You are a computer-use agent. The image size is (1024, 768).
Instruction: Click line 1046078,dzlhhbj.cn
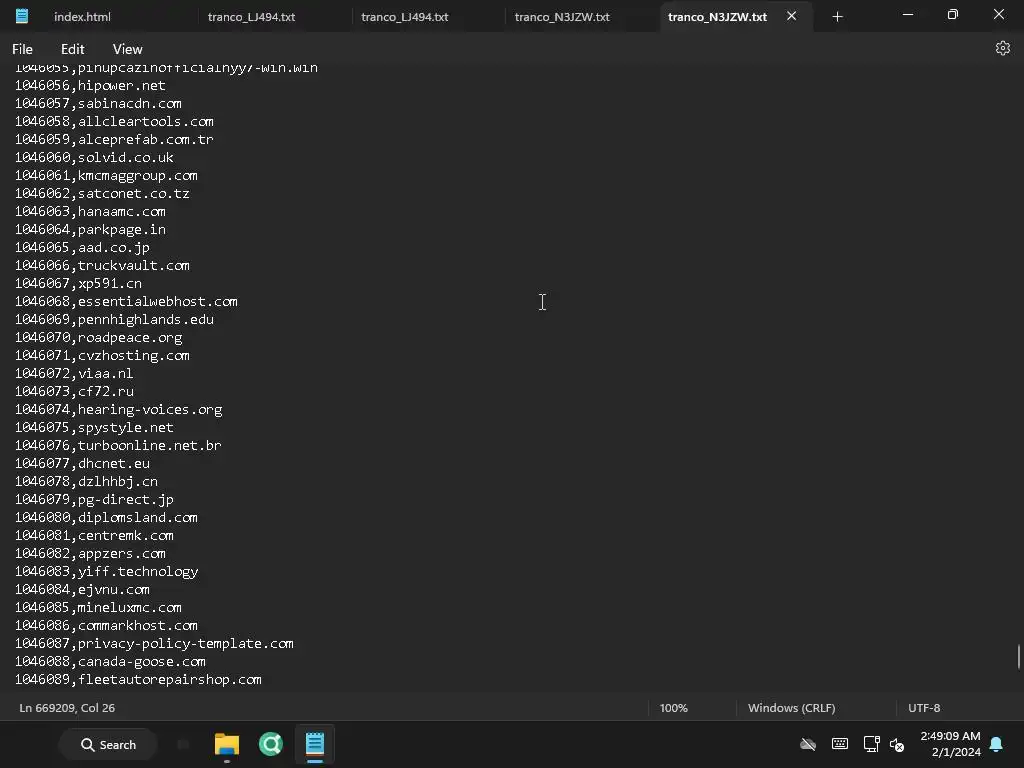click(86, 481)
